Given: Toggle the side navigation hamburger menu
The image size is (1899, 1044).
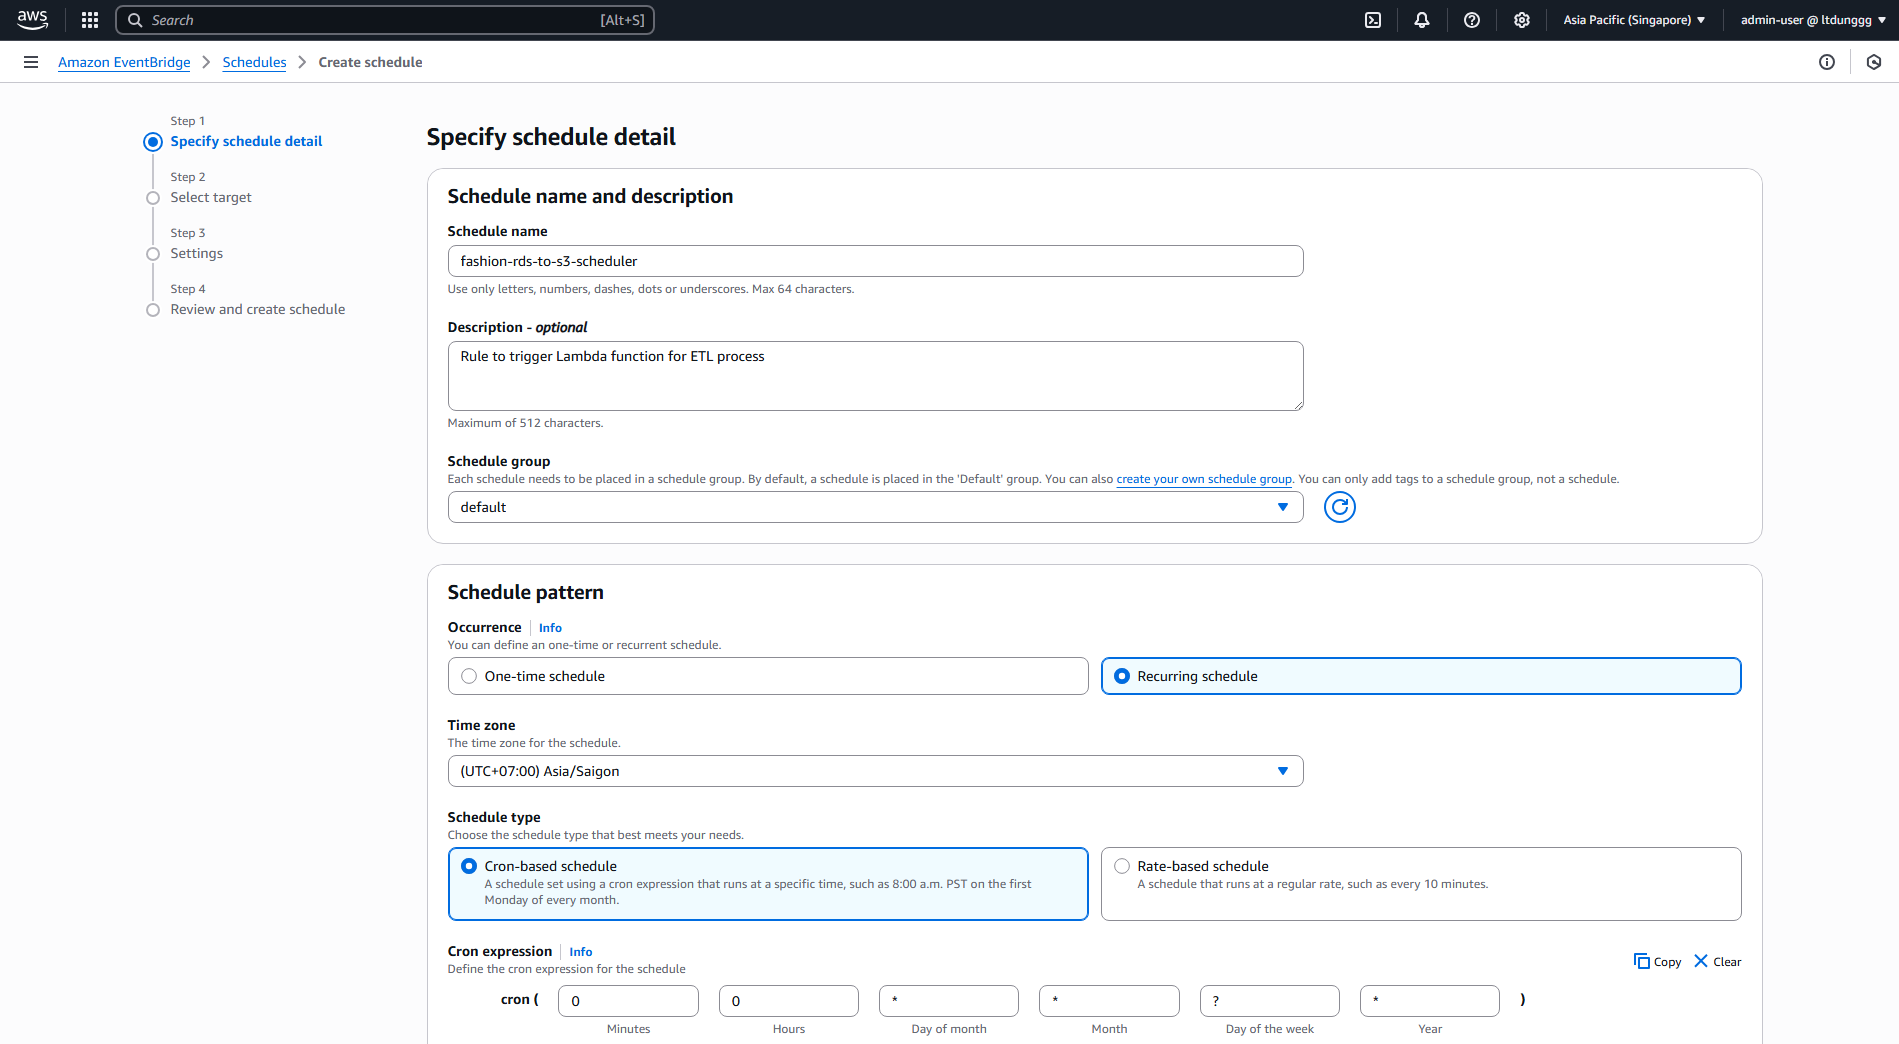Looking at the screenshot, I should point(31,62).
